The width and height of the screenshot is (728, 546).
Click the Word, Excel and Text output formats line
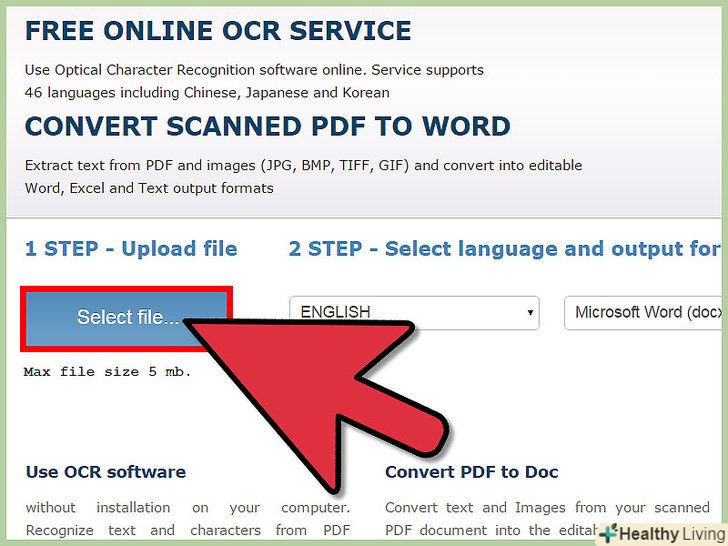[149, 188]
